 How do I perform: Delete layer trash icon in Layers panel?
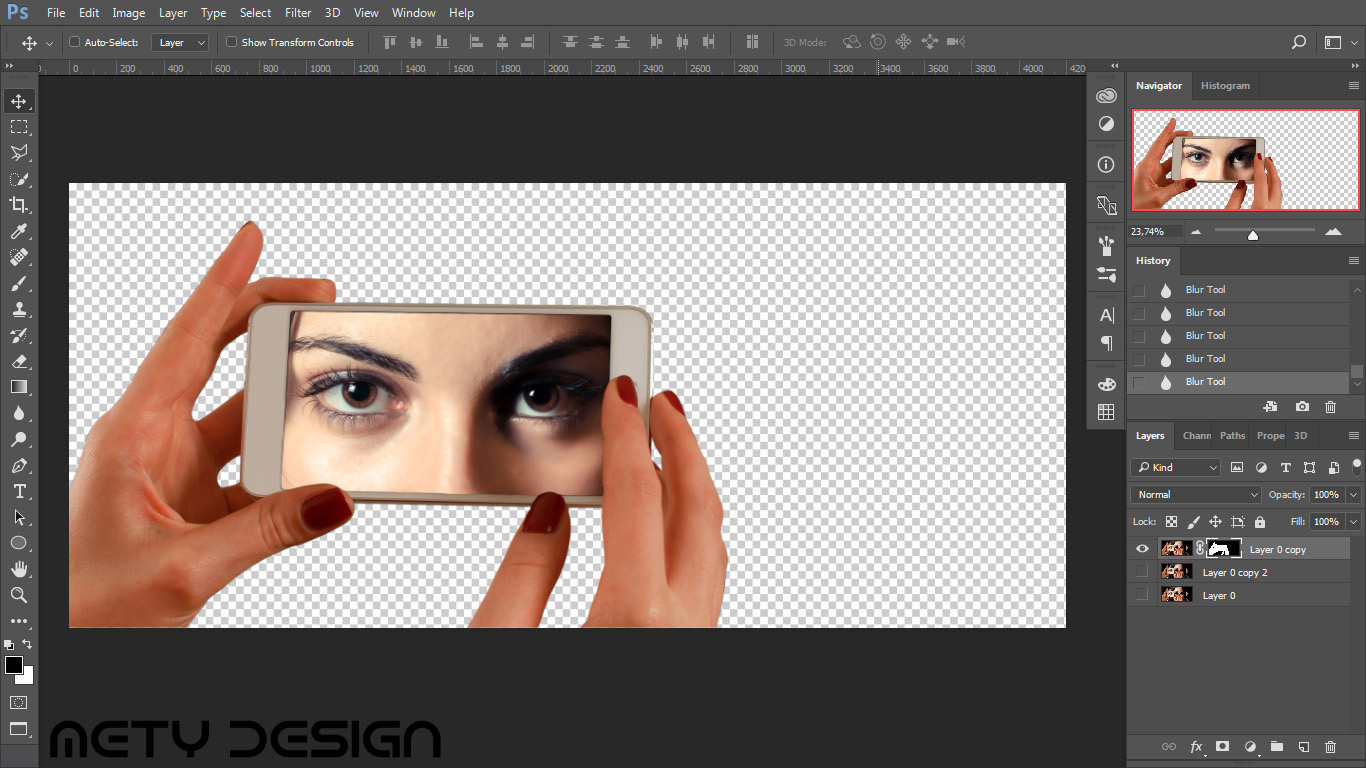click(1330, 747)
